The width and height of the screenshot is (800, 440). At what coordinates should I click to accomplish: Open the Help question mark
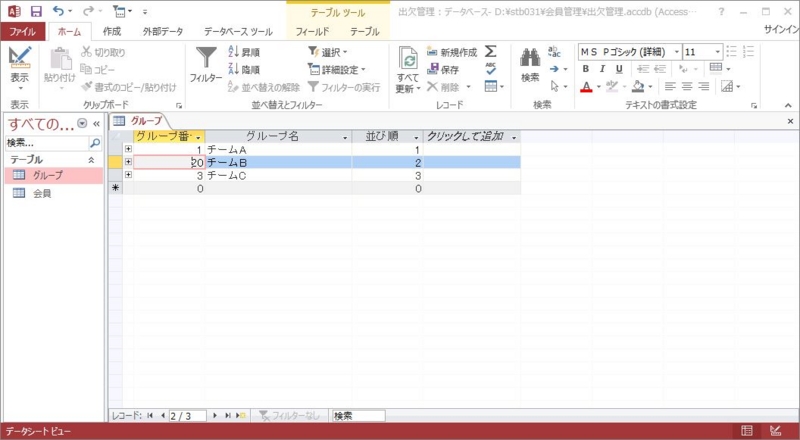pyautogui.click(x=721, y=12)
